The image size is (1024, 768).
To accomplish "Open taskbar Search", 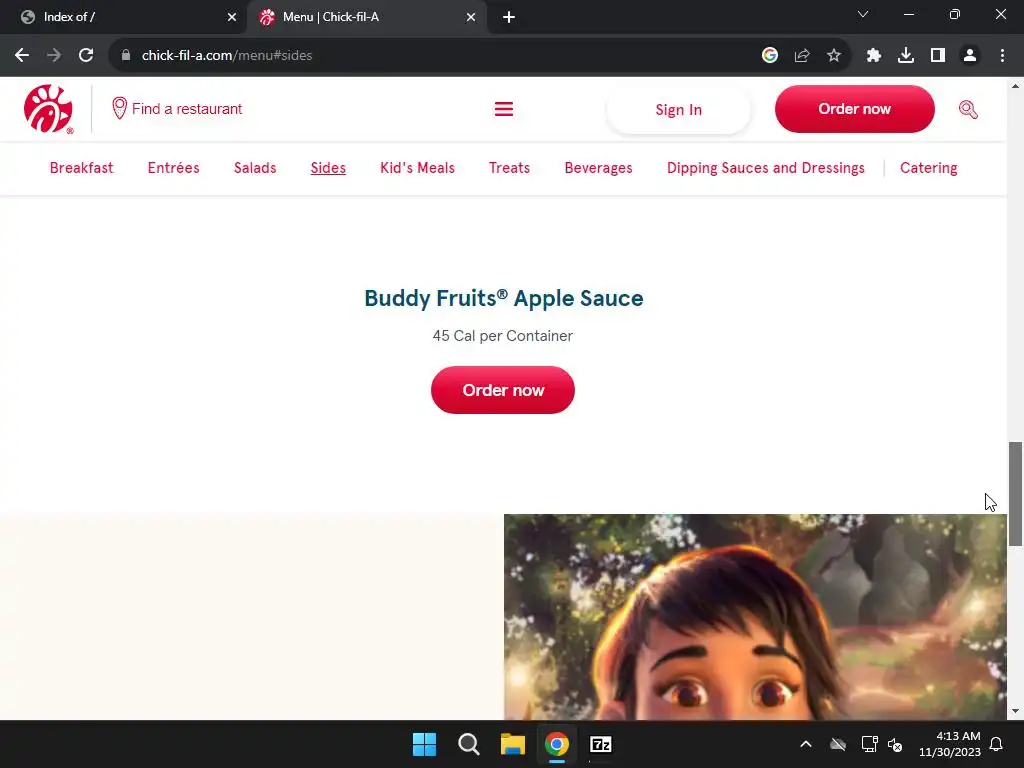I will point(468,744).
